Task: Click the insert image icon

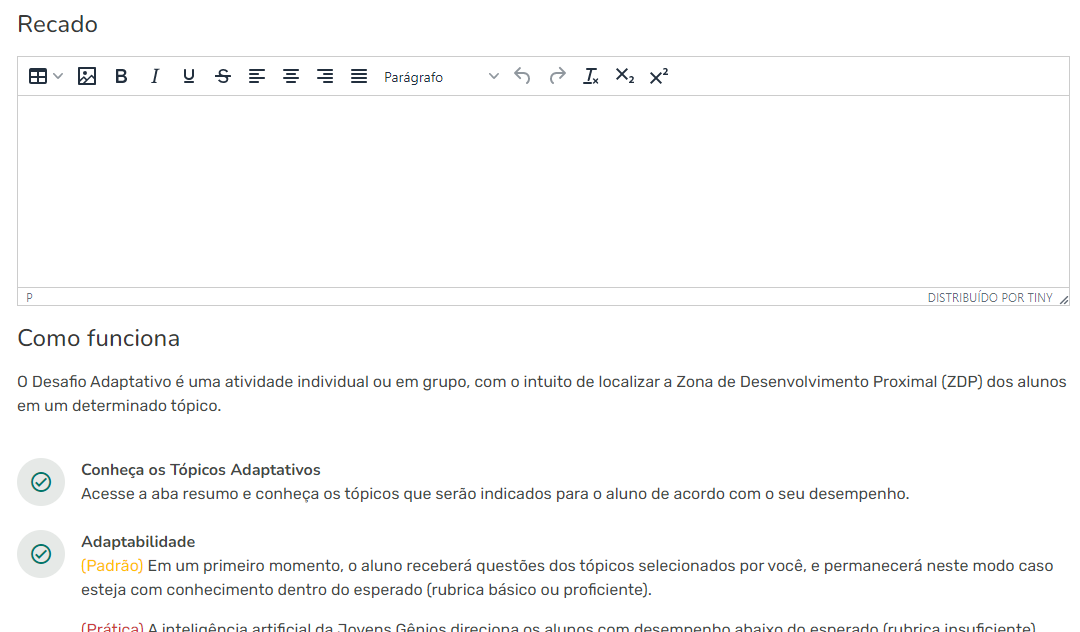Action: 87,76
